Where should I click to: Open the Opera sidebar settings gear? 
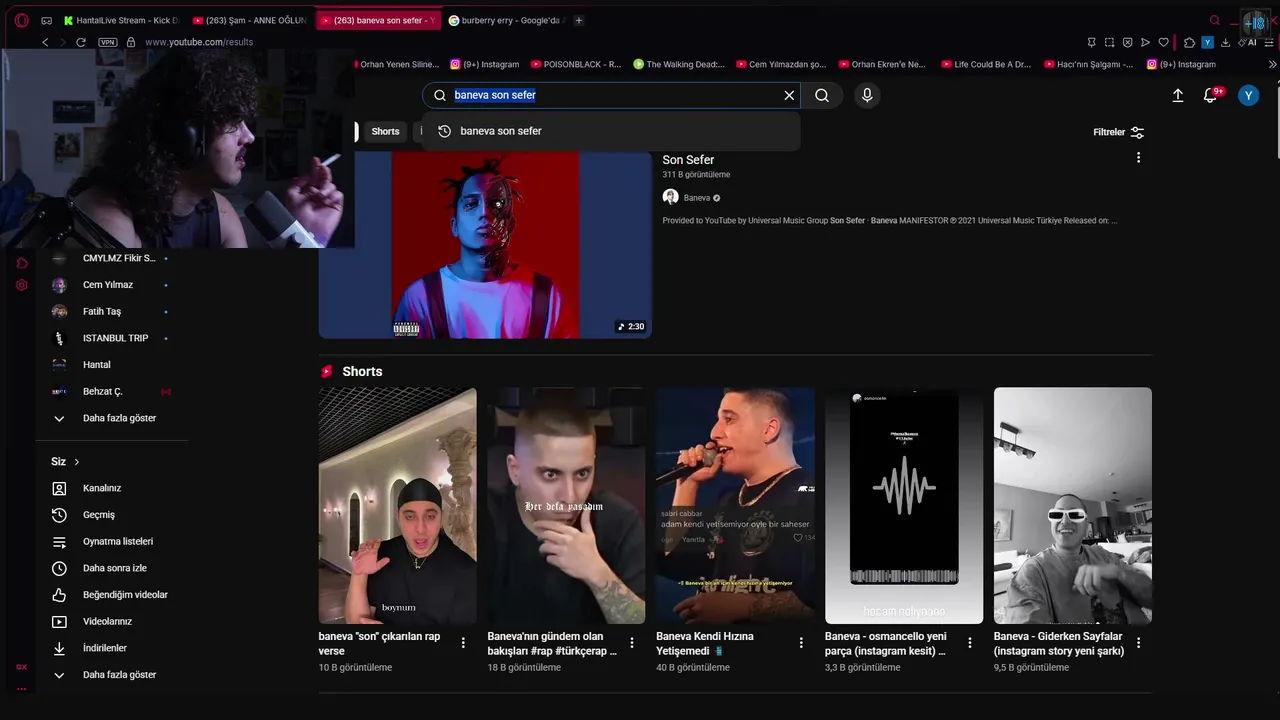(x=21, y=285)
